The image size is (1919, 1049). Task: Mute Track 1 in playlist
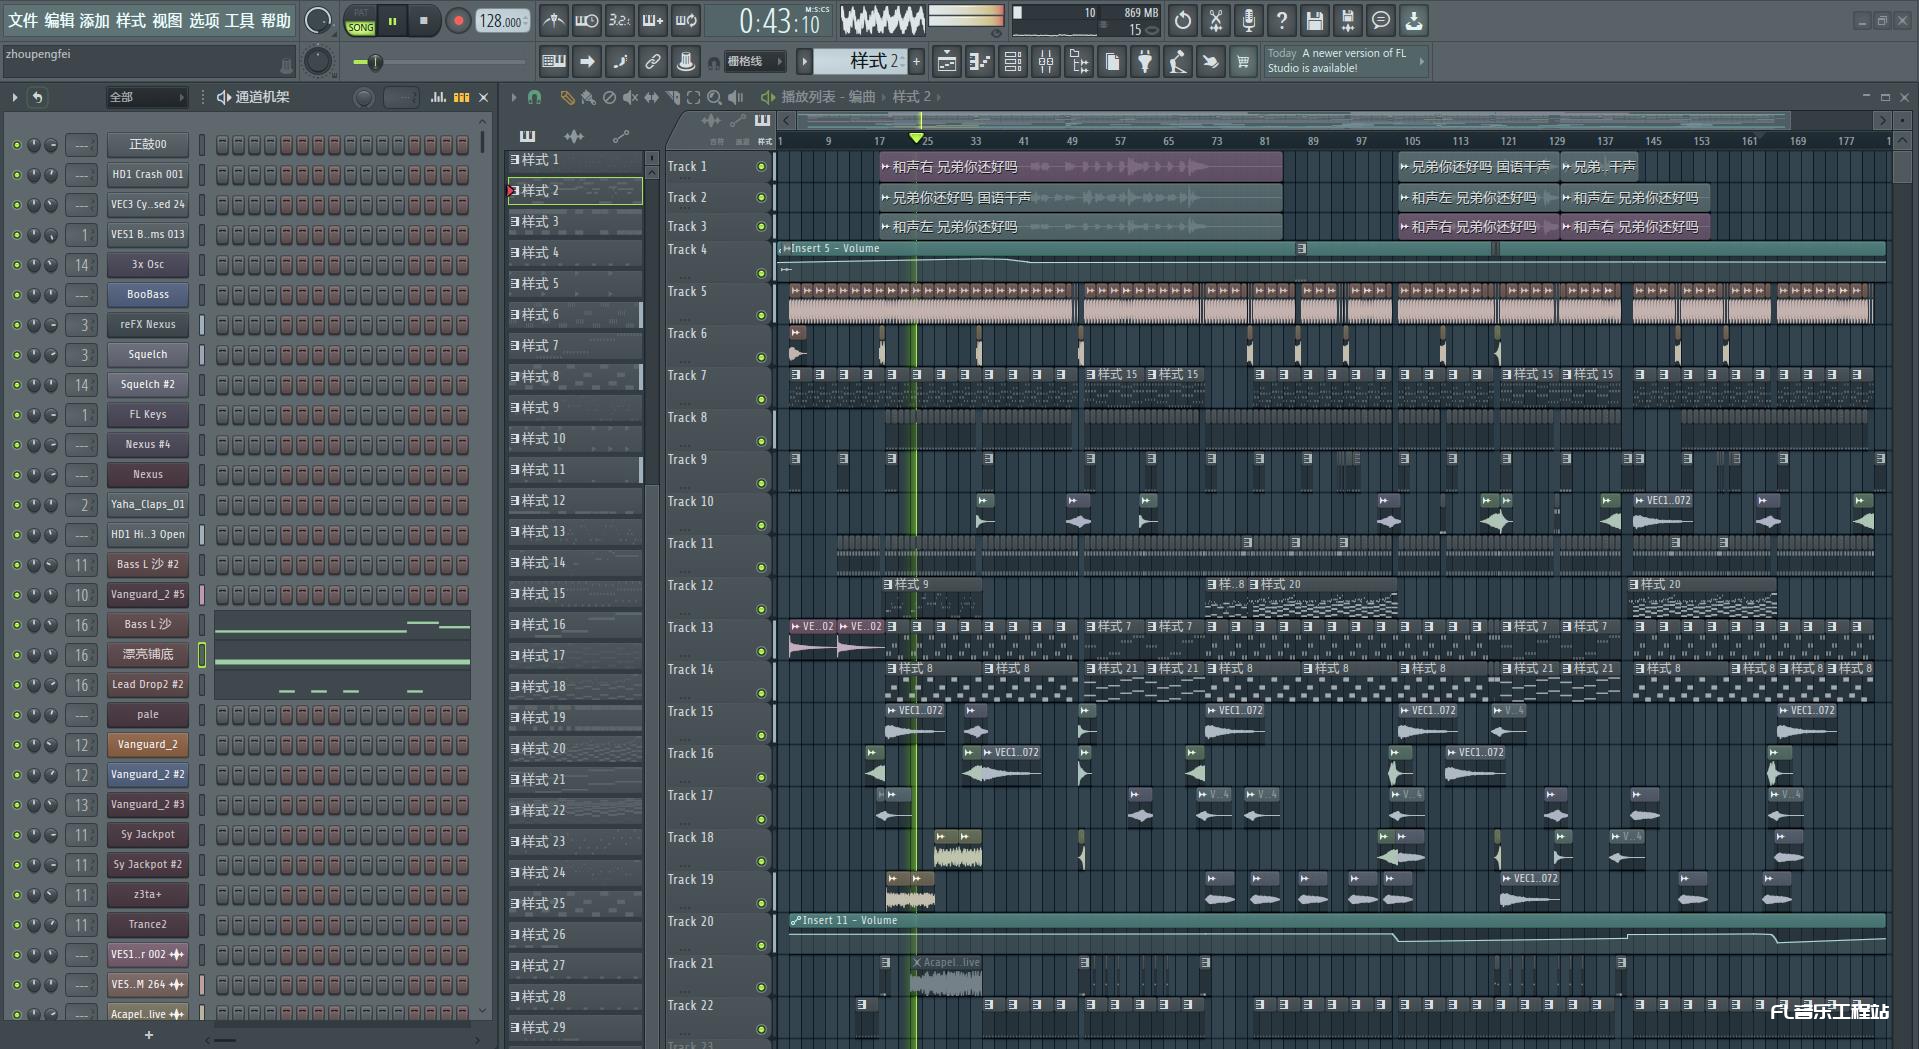761,167
